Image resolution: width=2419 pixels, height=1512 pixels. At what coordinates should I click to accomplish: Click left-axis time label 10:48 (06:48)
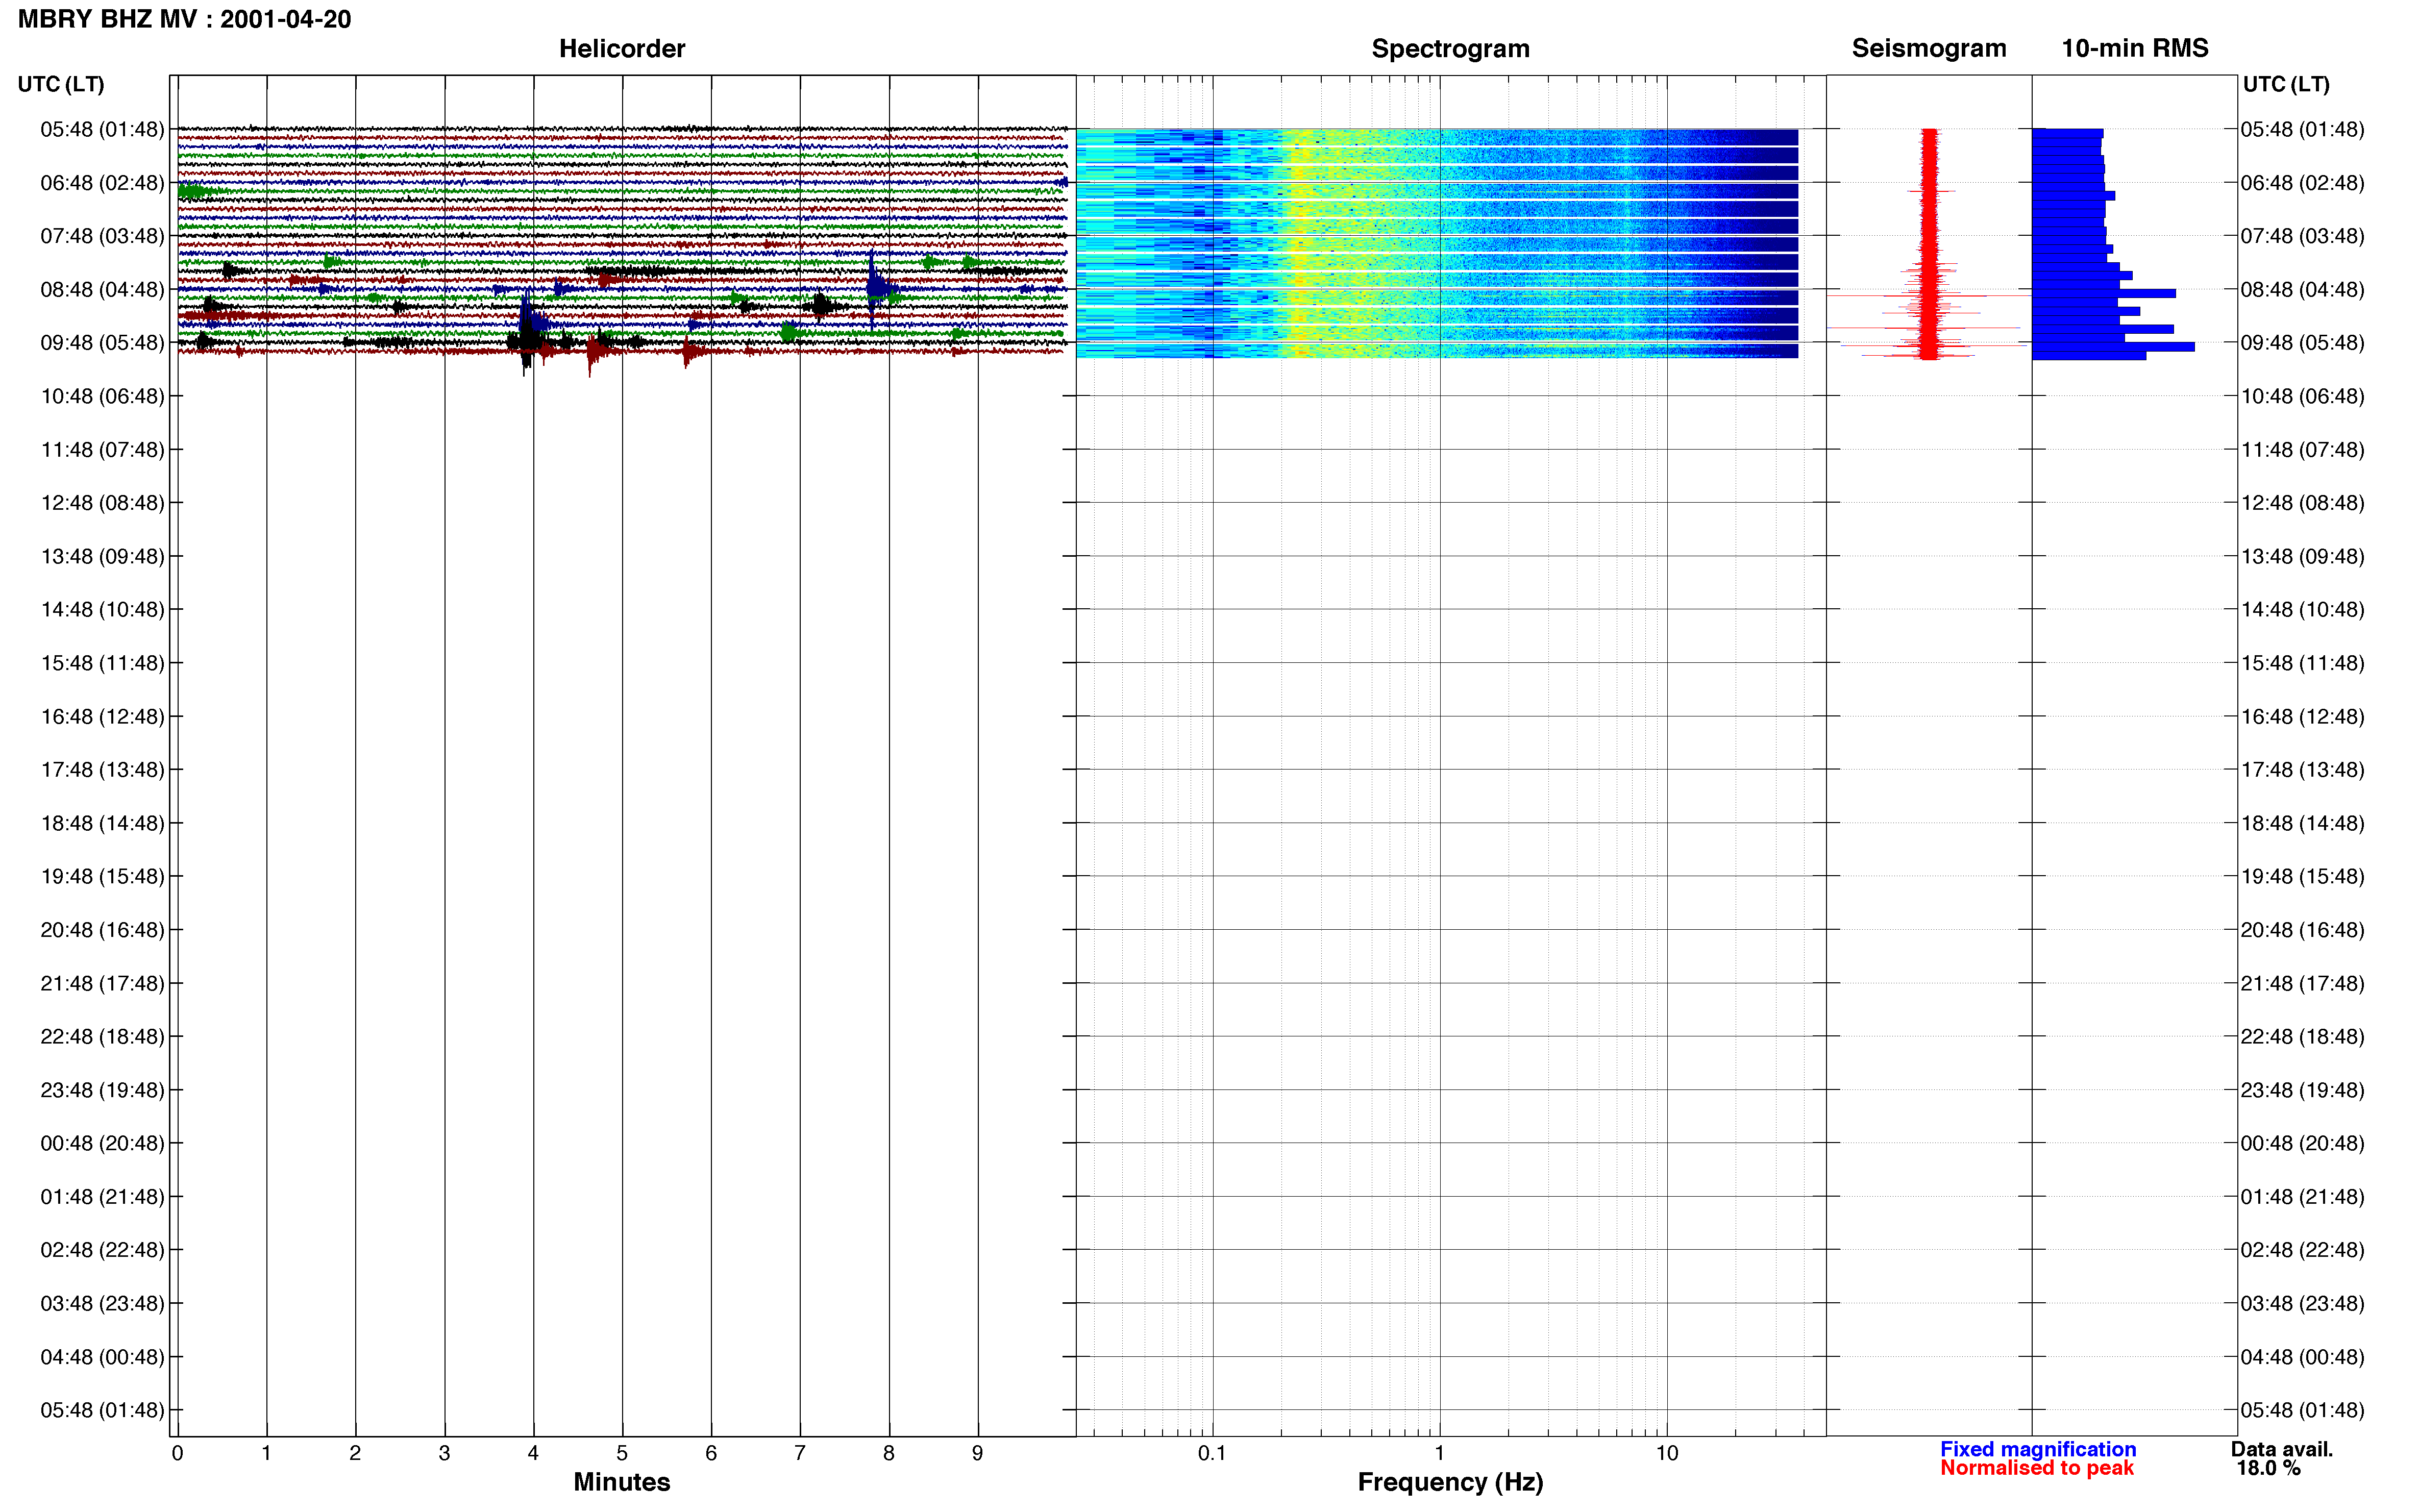[x=102, y=396]
